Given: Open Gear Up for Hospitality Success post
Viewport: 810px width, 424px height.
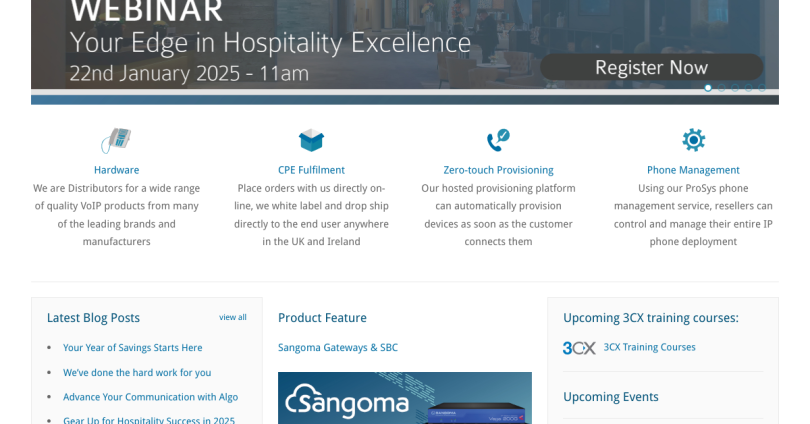Looking at the screenshot, I should [149, 420].
